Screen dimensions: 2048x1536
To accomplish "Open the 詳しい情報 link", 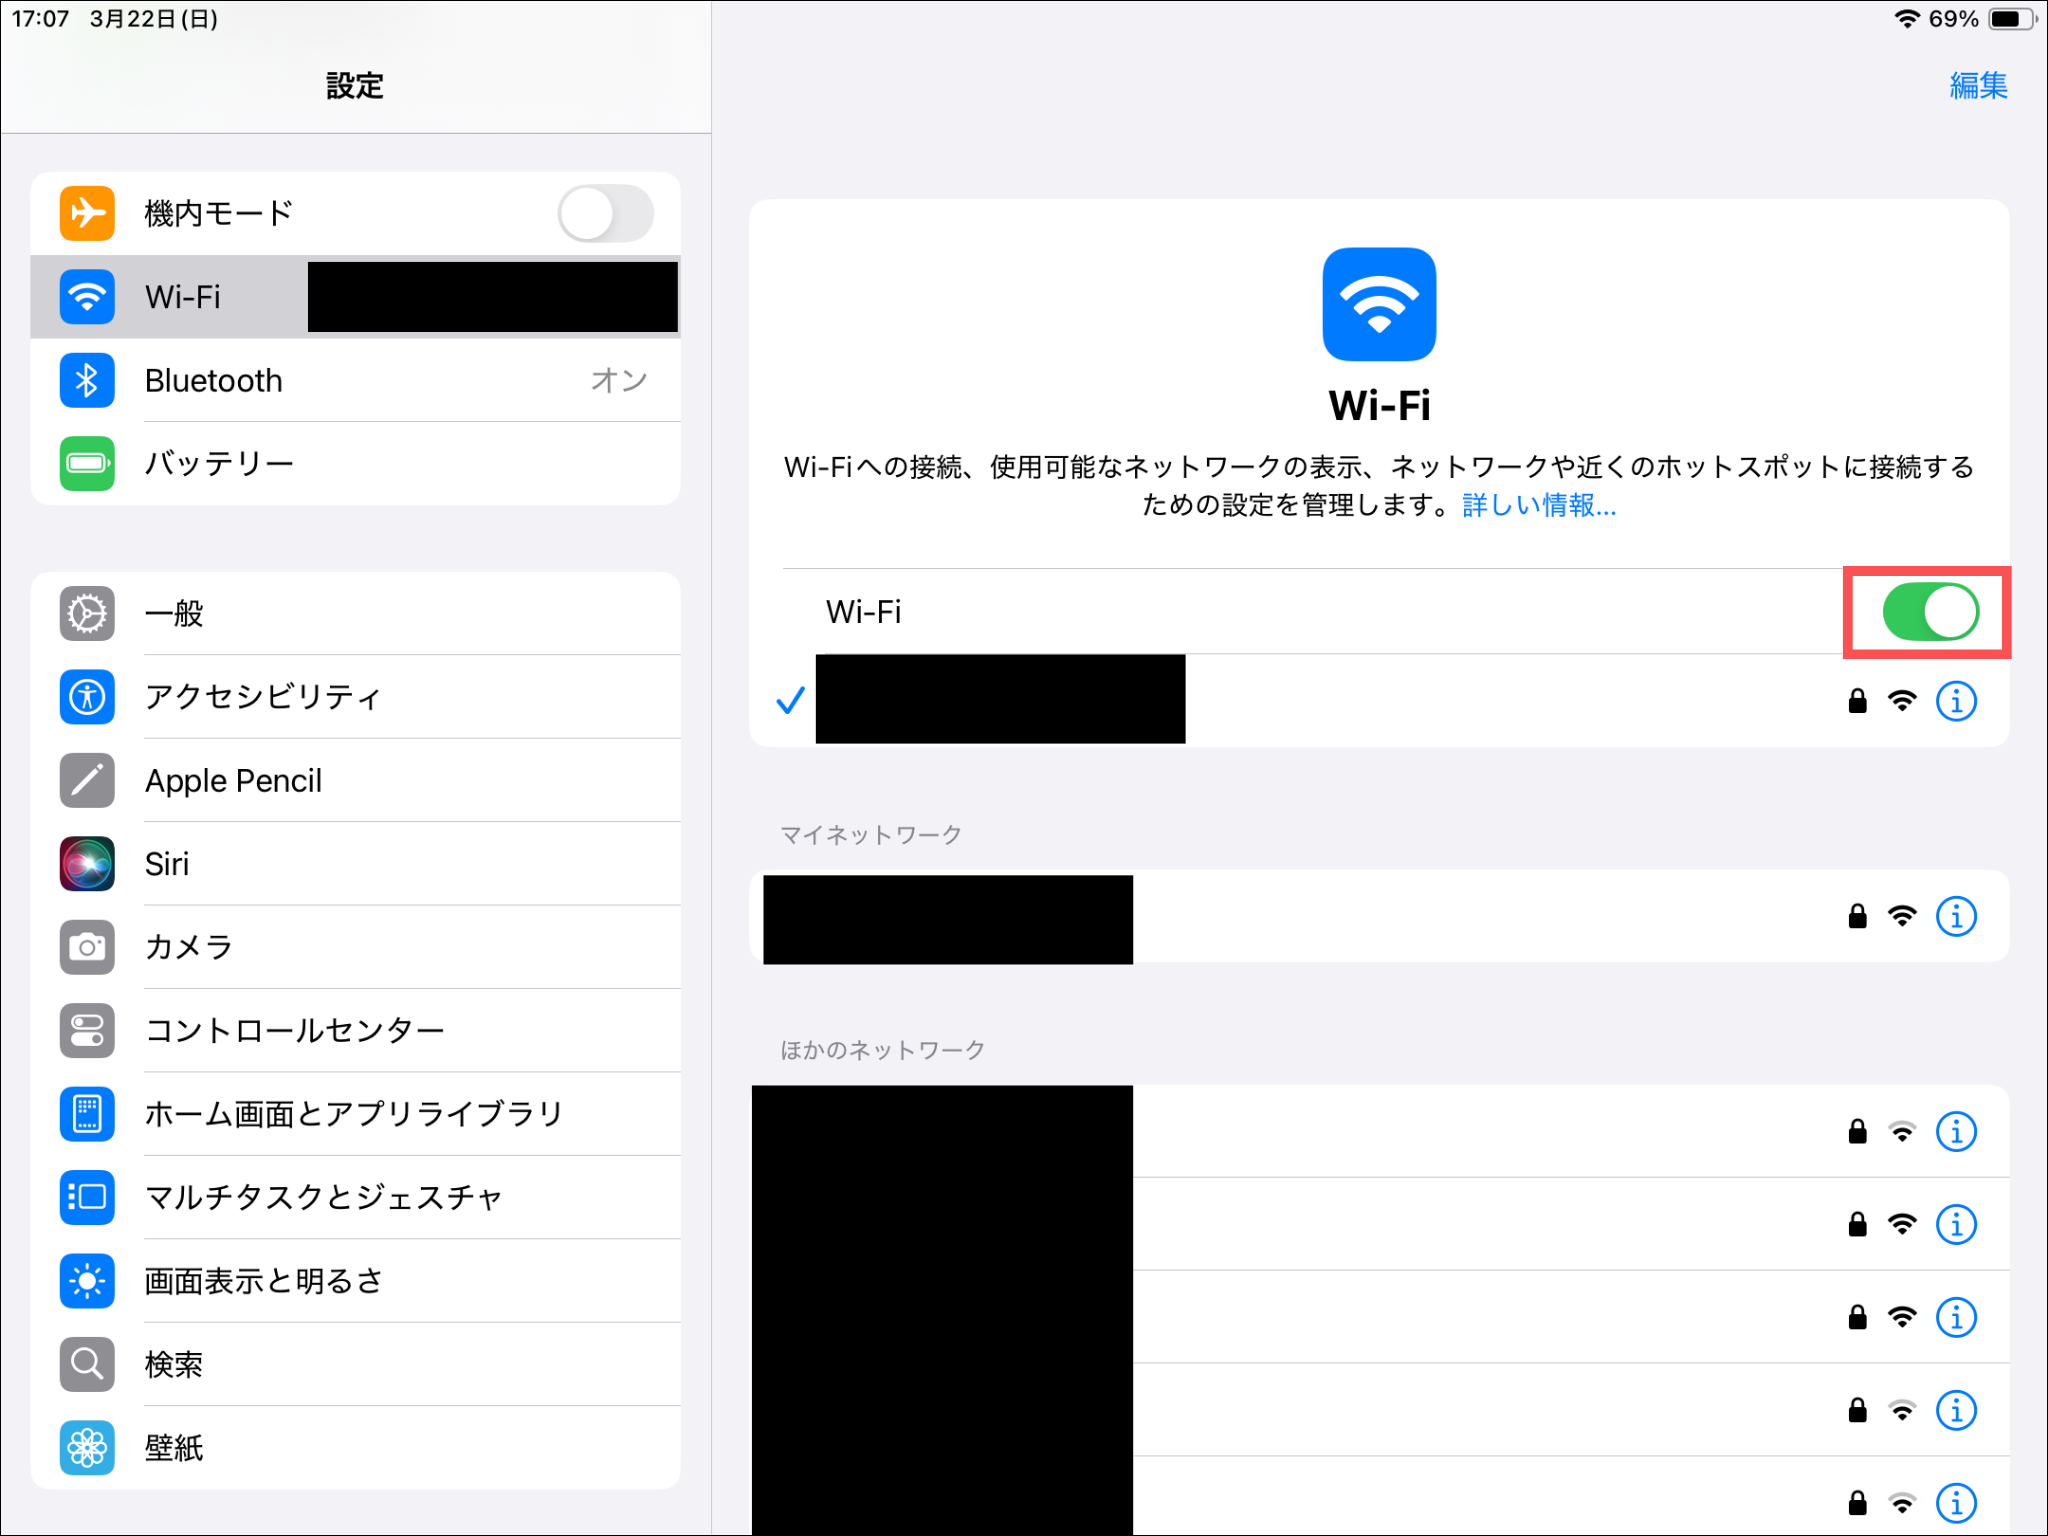I will point(1538,506).
